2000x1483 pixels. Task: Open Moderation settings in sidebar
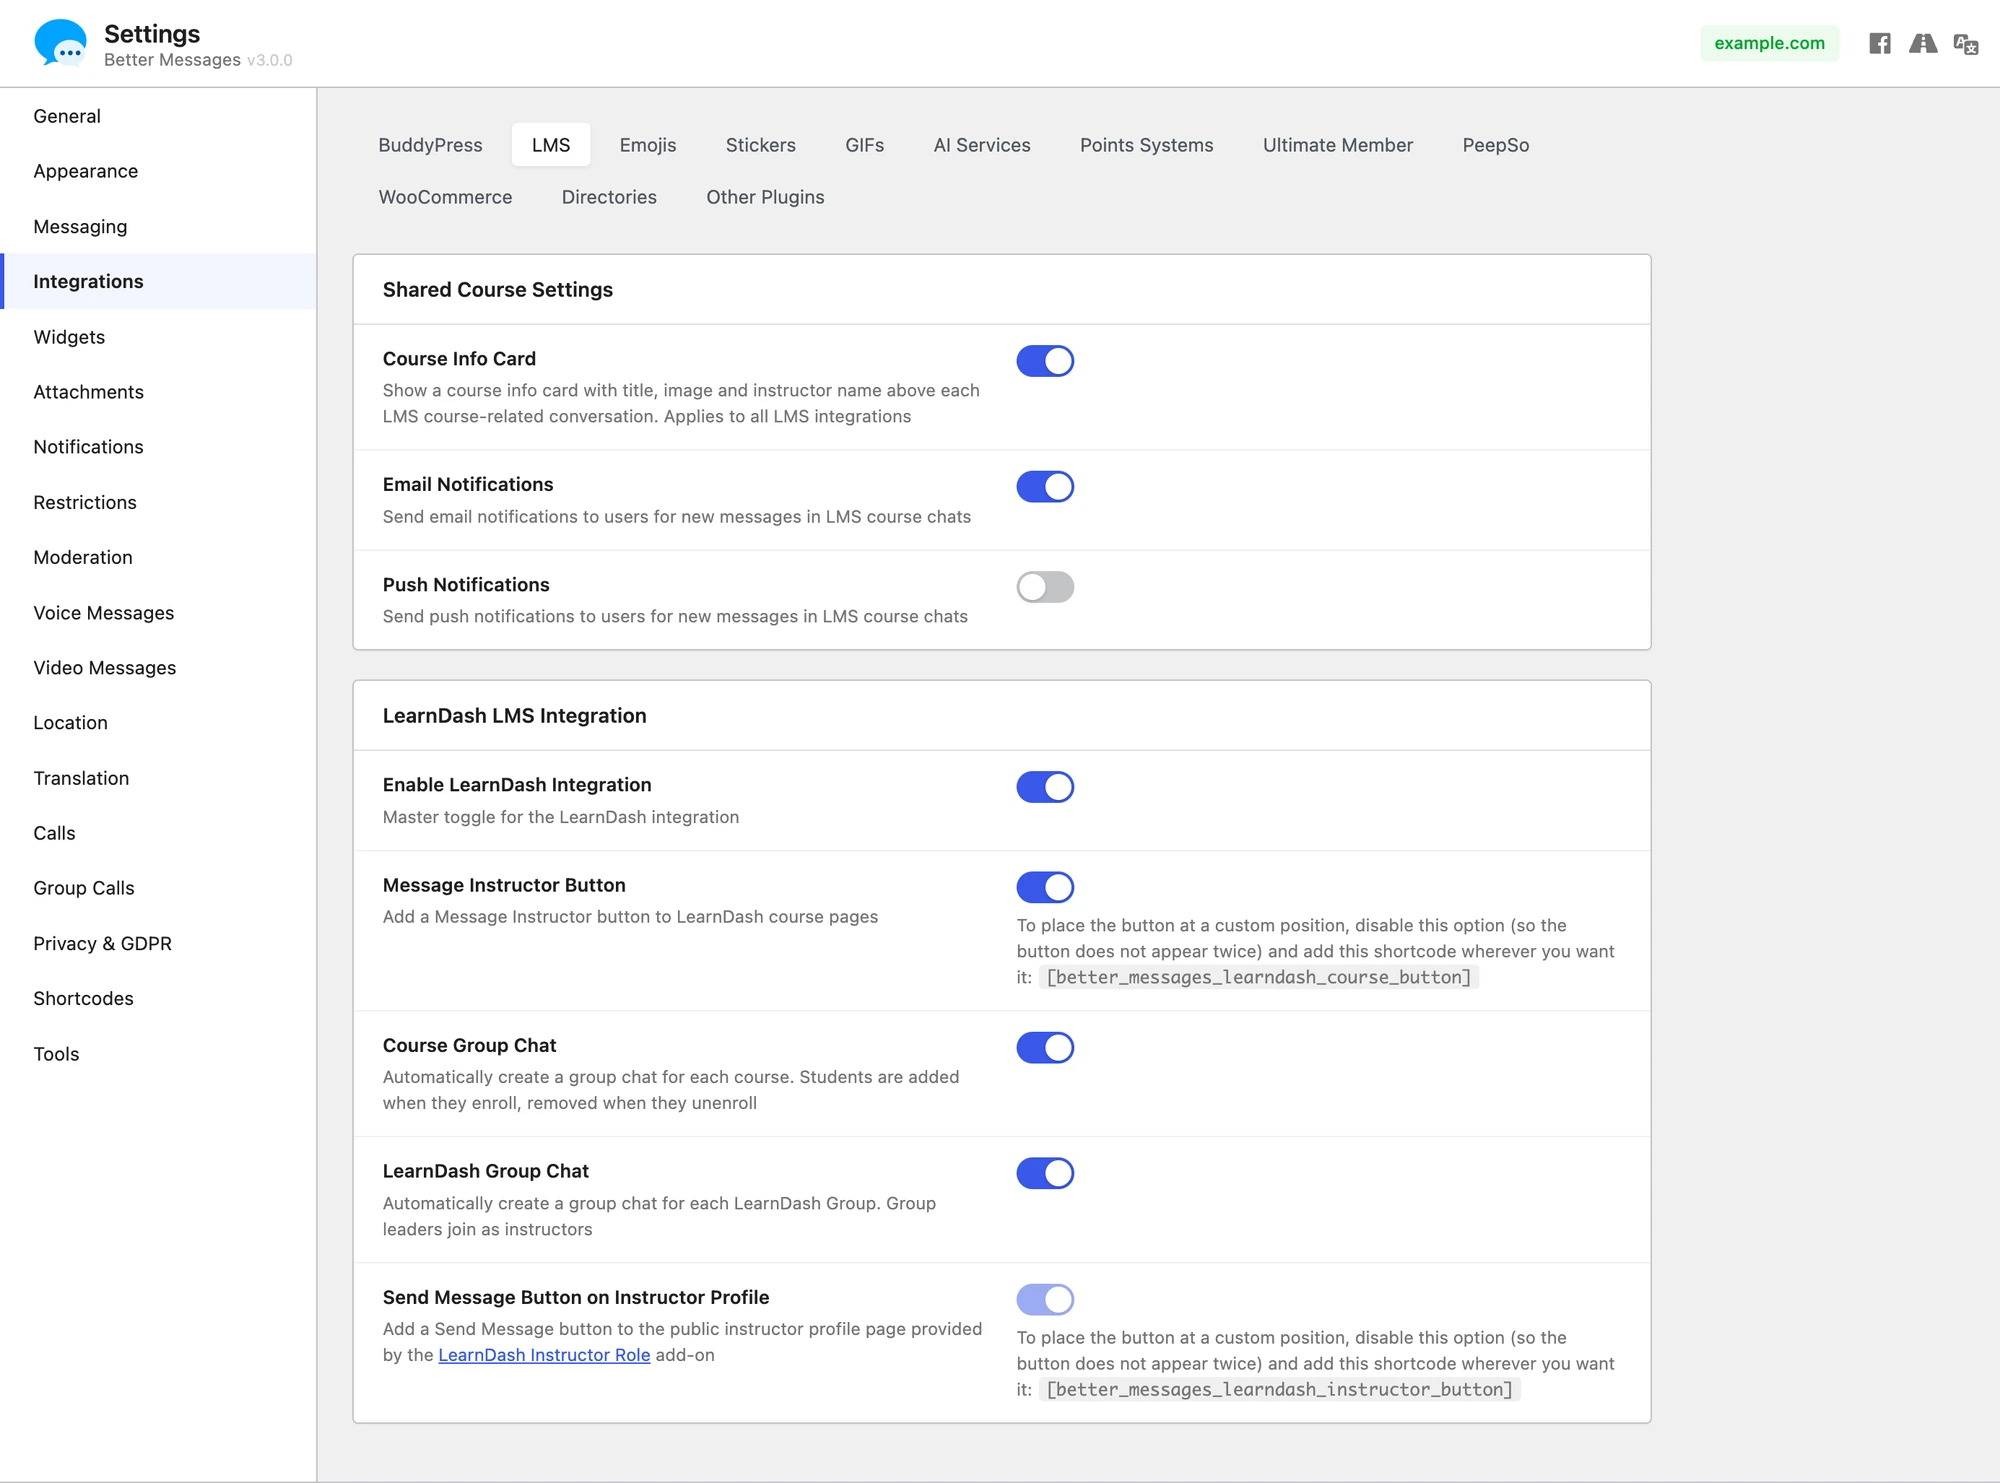158,557
